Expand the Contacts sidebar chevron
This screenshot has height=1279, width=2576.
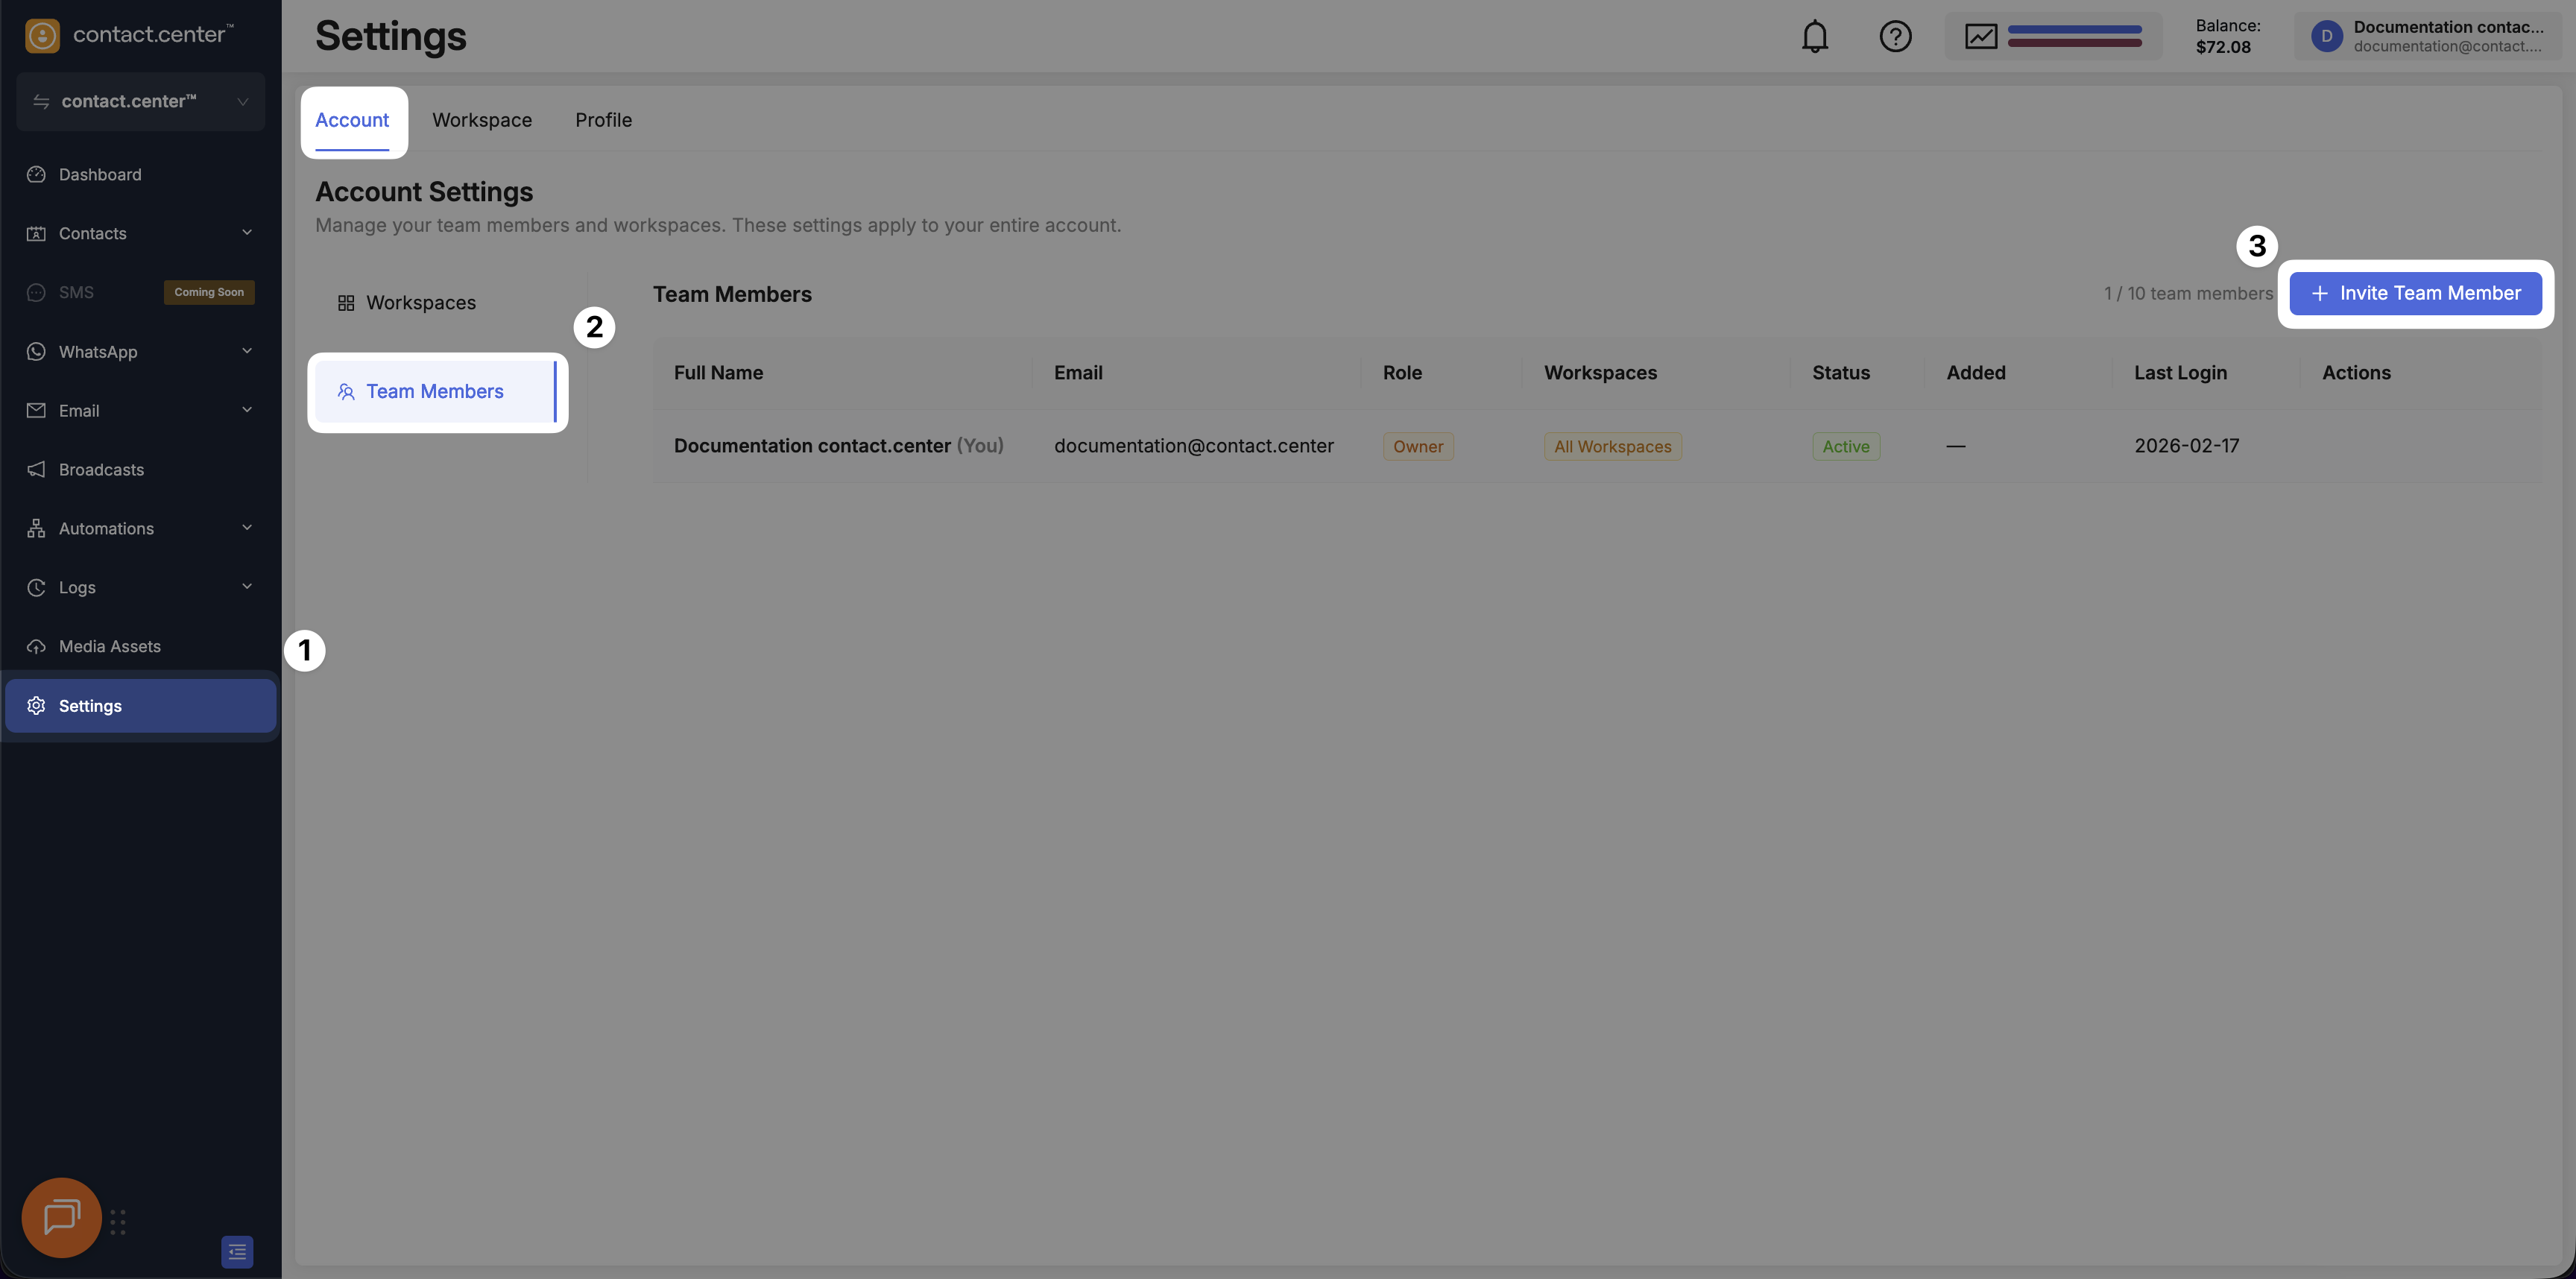(x=247, y=233)
